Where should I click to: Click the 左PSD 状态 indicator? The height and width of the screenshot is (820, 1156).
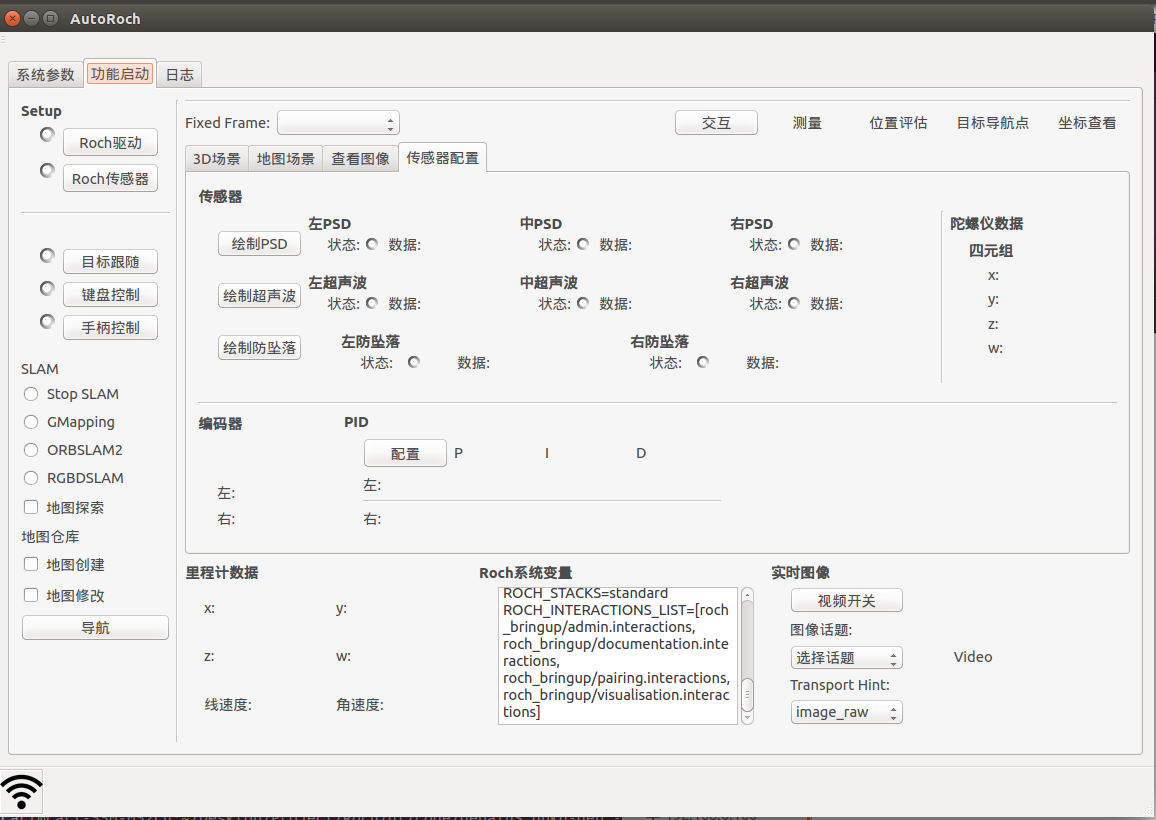[x=372, y=245]
